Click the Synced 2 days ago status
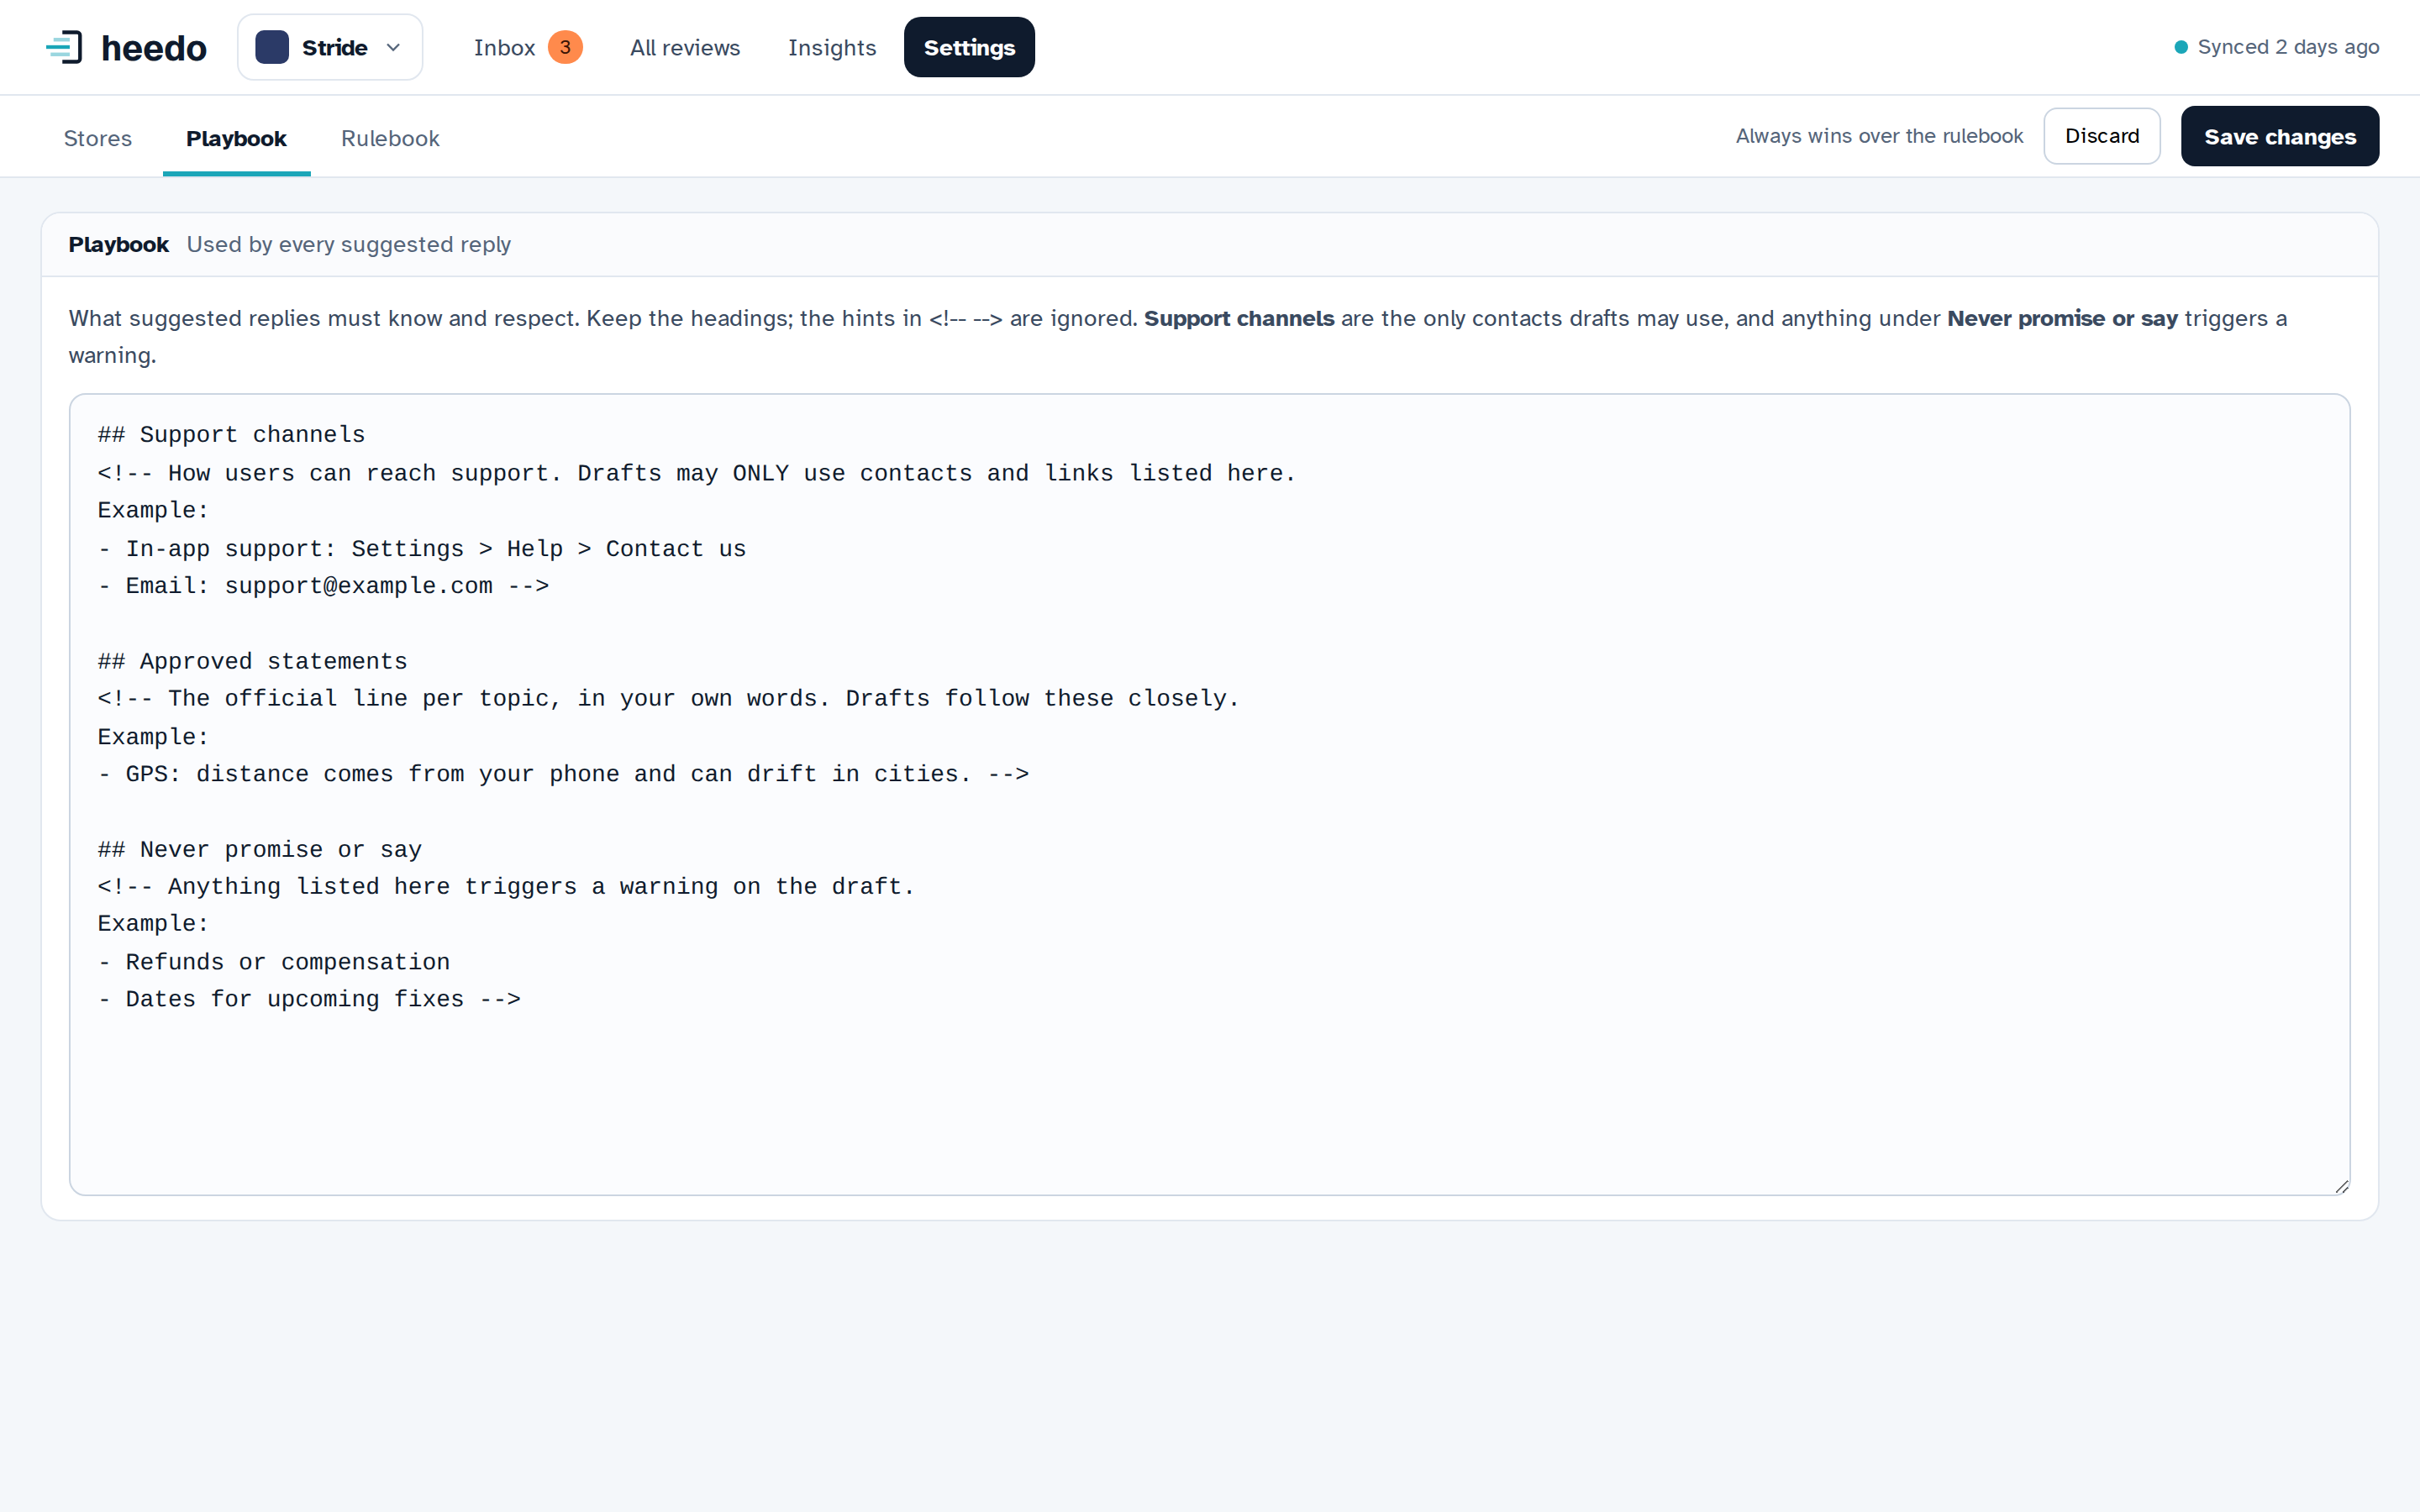This screenshot has width=2420, height=1512. point(2277,47)
